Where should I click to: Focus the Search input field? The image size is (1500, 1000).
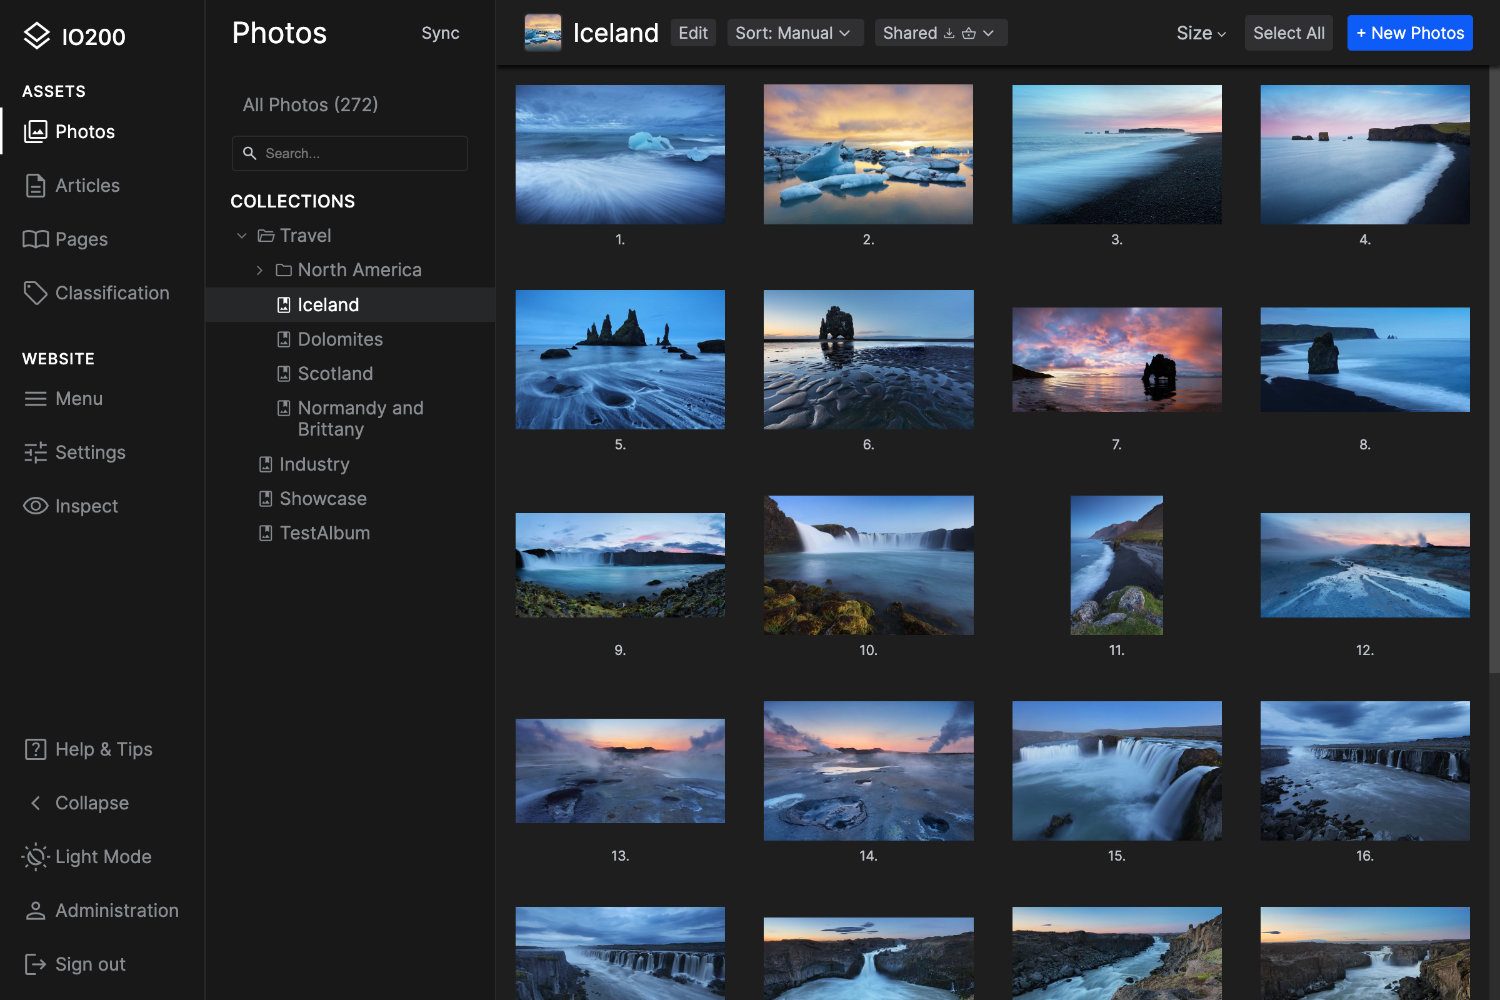[x=350, y=153]
